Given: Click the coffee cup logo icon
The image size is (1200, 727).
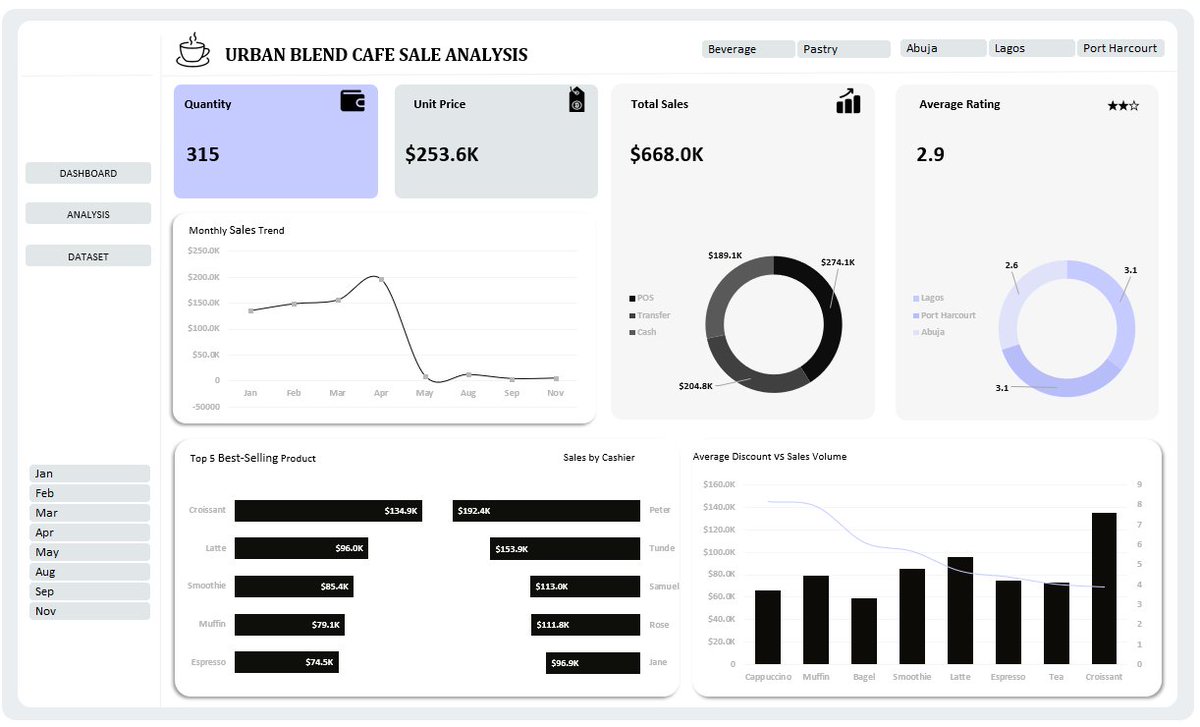Looking at the screenshot, I should (193, 48).
